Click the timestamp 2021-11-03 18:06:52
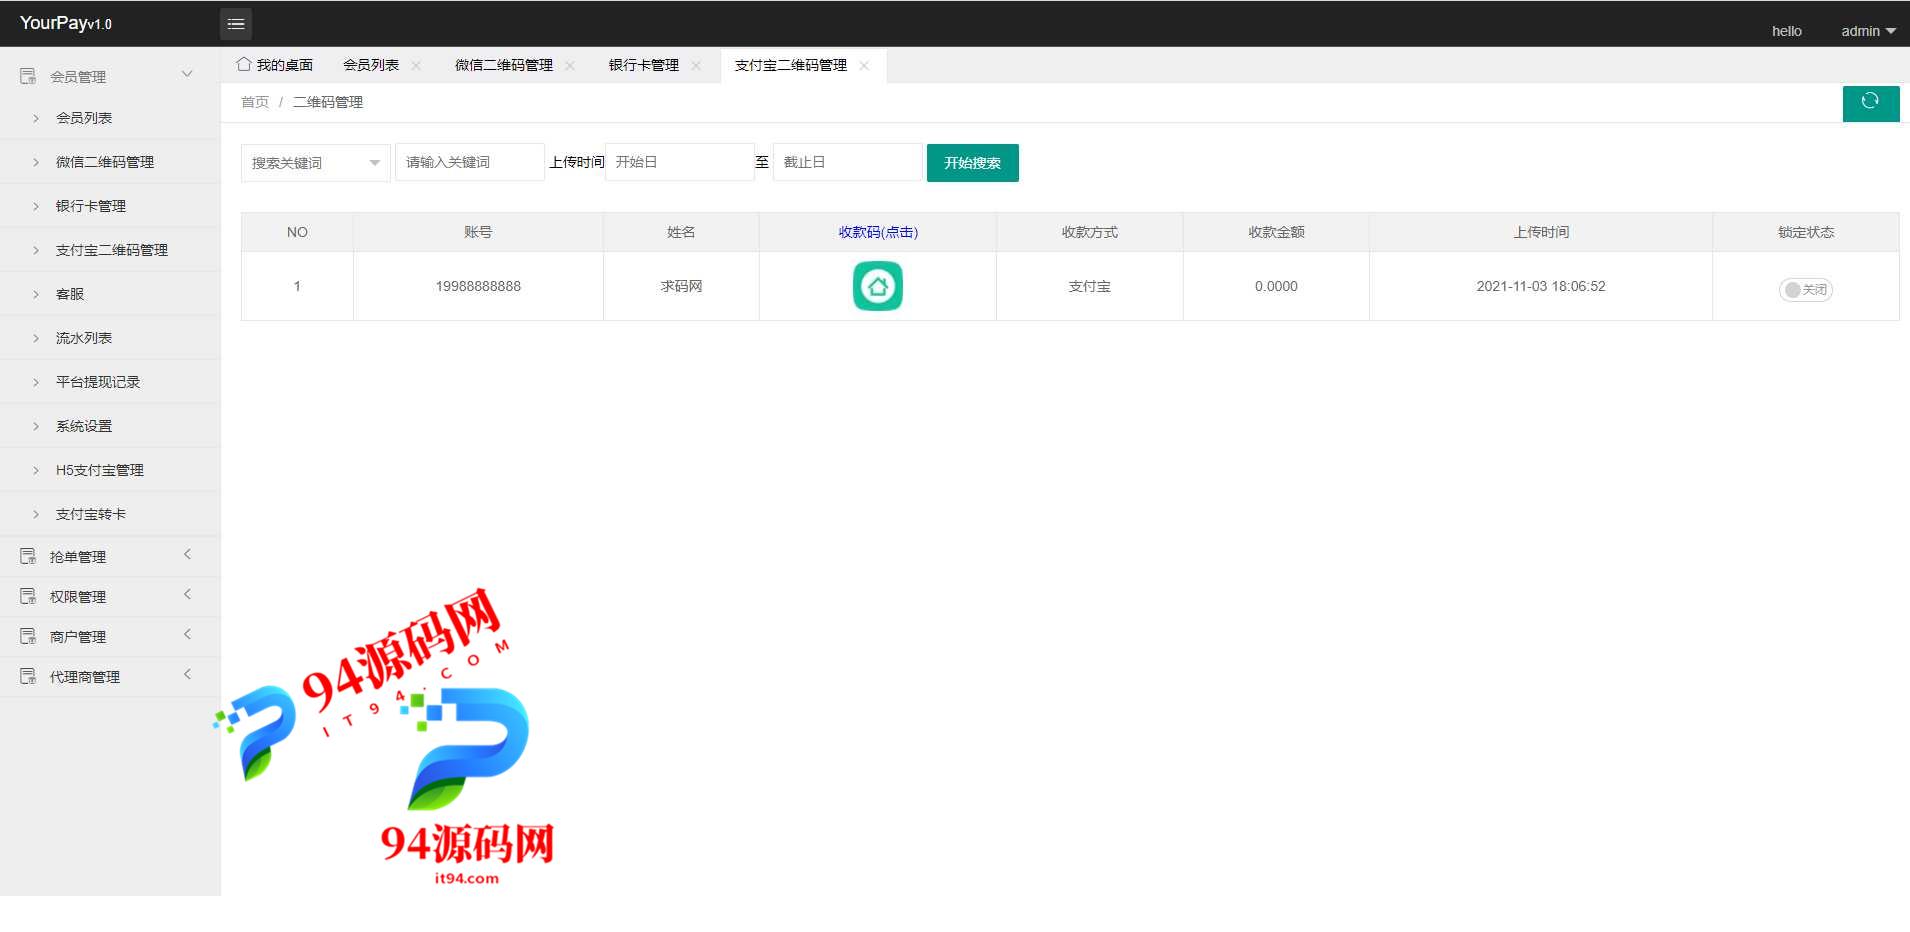Screen dimensions: 1910x932 pos(1541,286)
